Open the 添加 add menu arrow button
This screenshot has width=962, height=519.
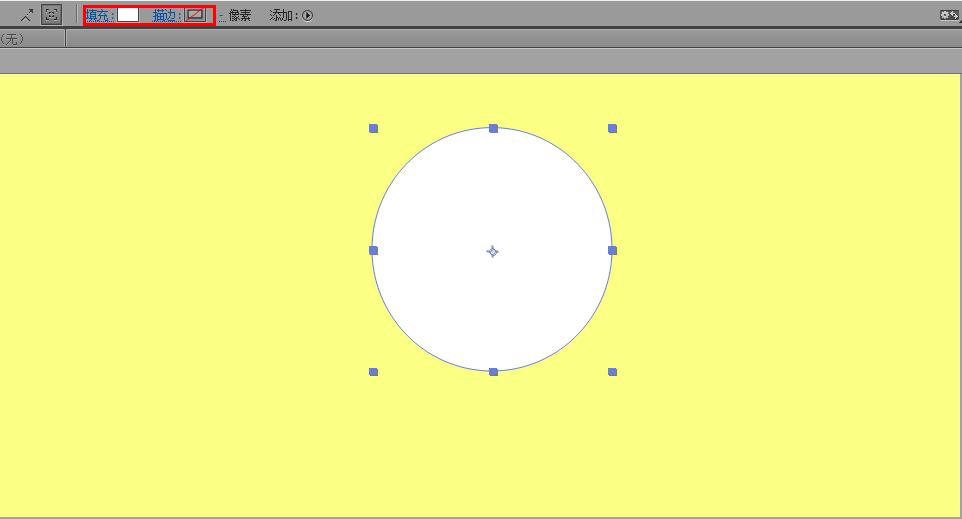(x=307, y=16)
